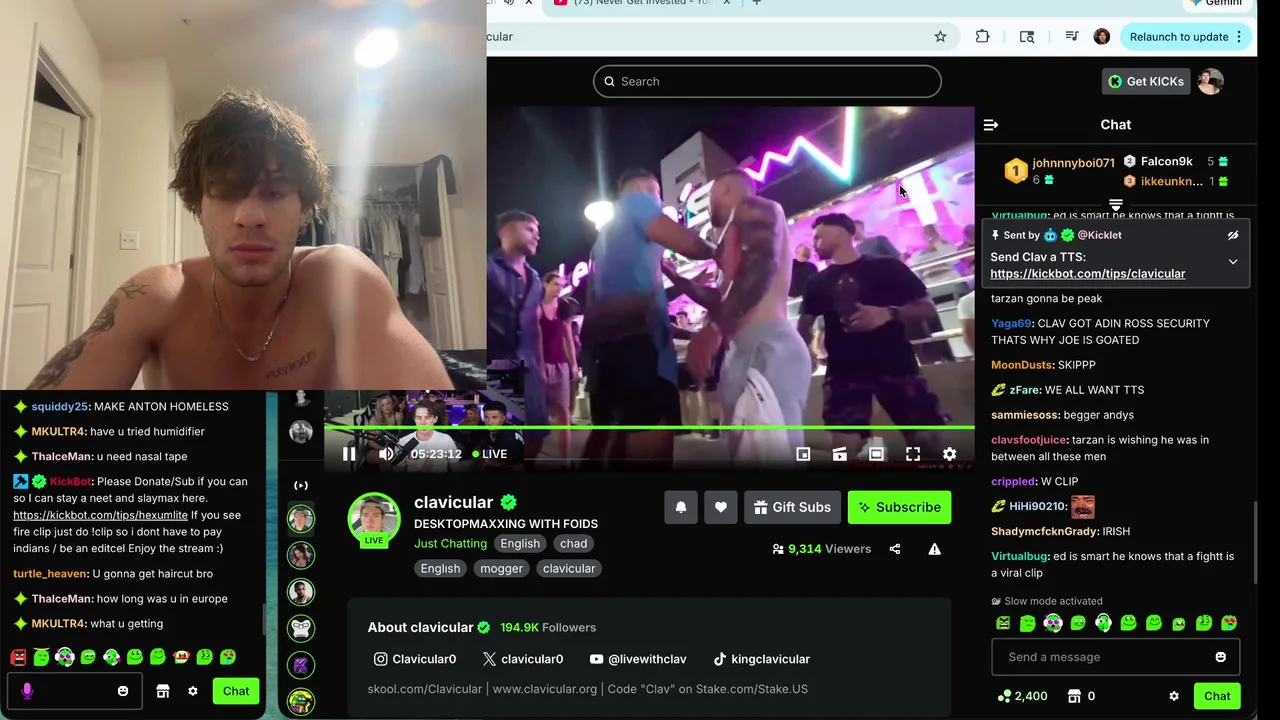Open @livewithclav YouTube link
1280x720 pixels.
638,659
